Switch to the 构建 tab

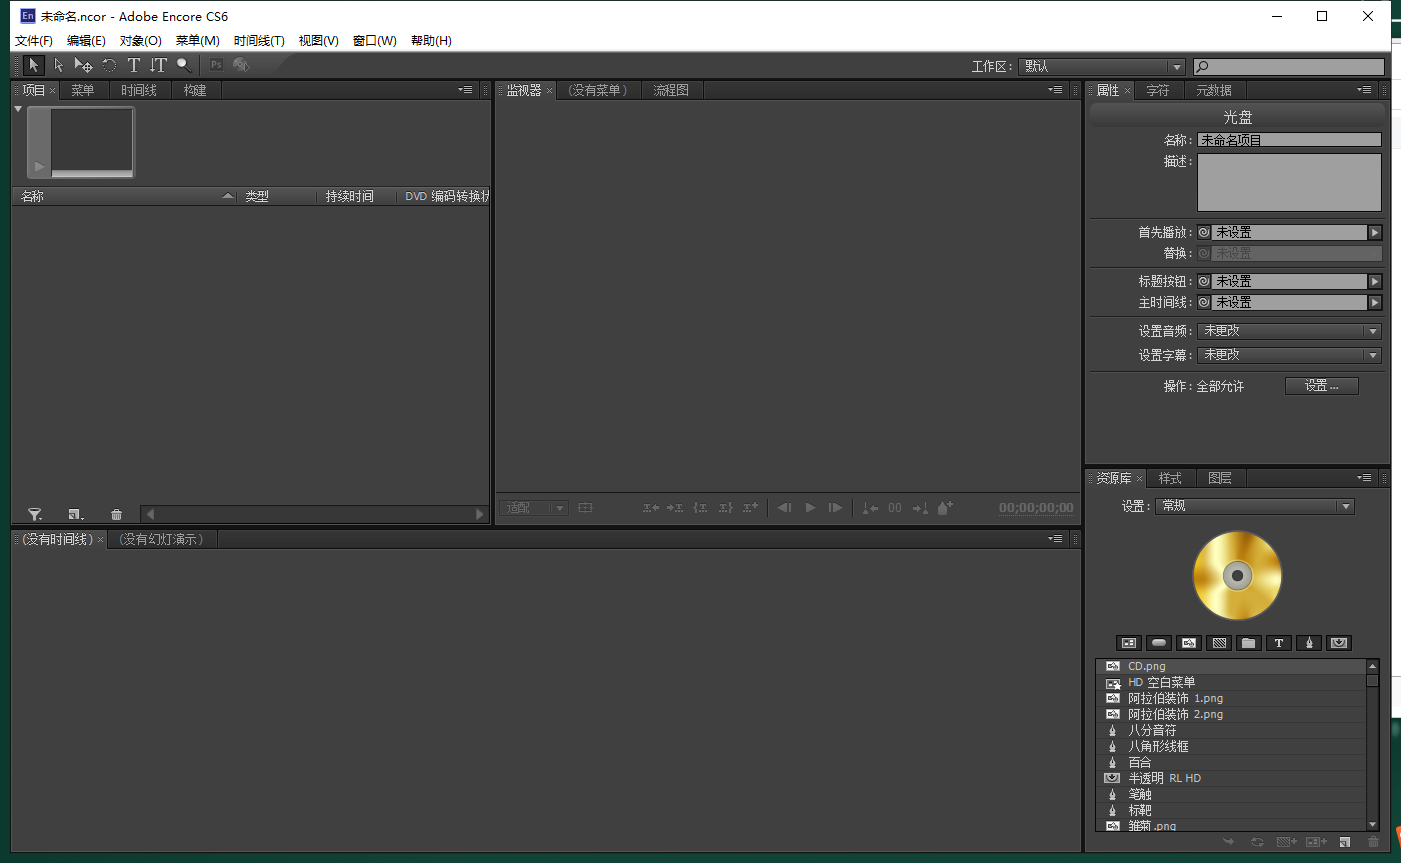coord(195,90)
